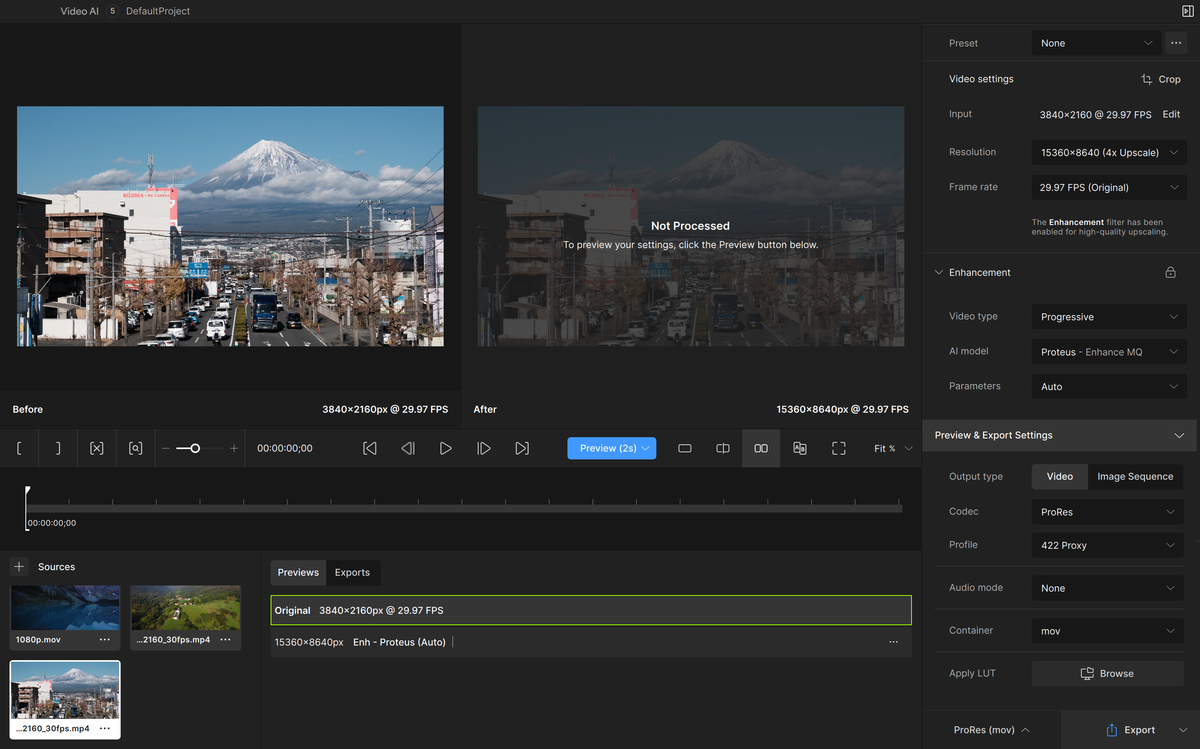Click the zoom slider handle
Image resolution: width=1200 pixels, height=749 pixels.
(194, 448)
